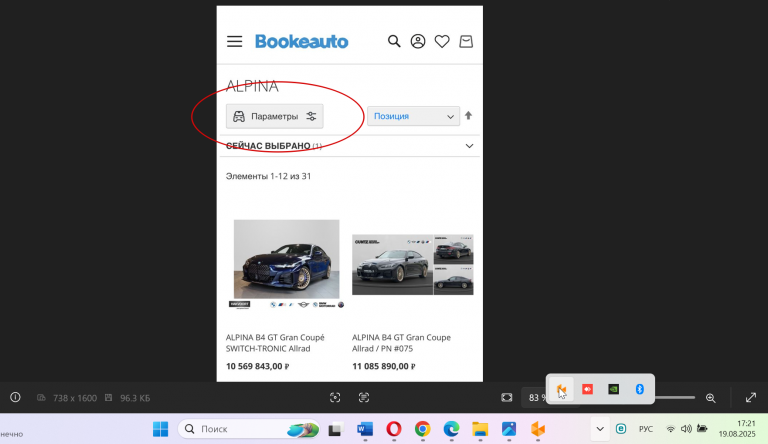Collapse the hidden tray icons chevron

(600, 429)
